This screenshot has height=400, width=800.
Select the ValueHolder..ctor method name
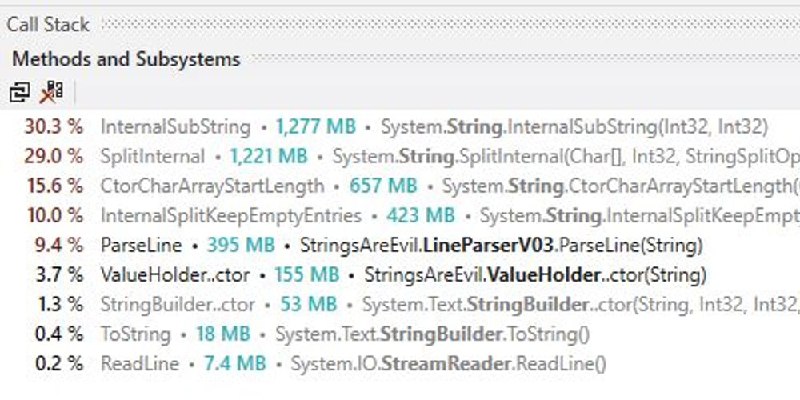pos(175,275)
